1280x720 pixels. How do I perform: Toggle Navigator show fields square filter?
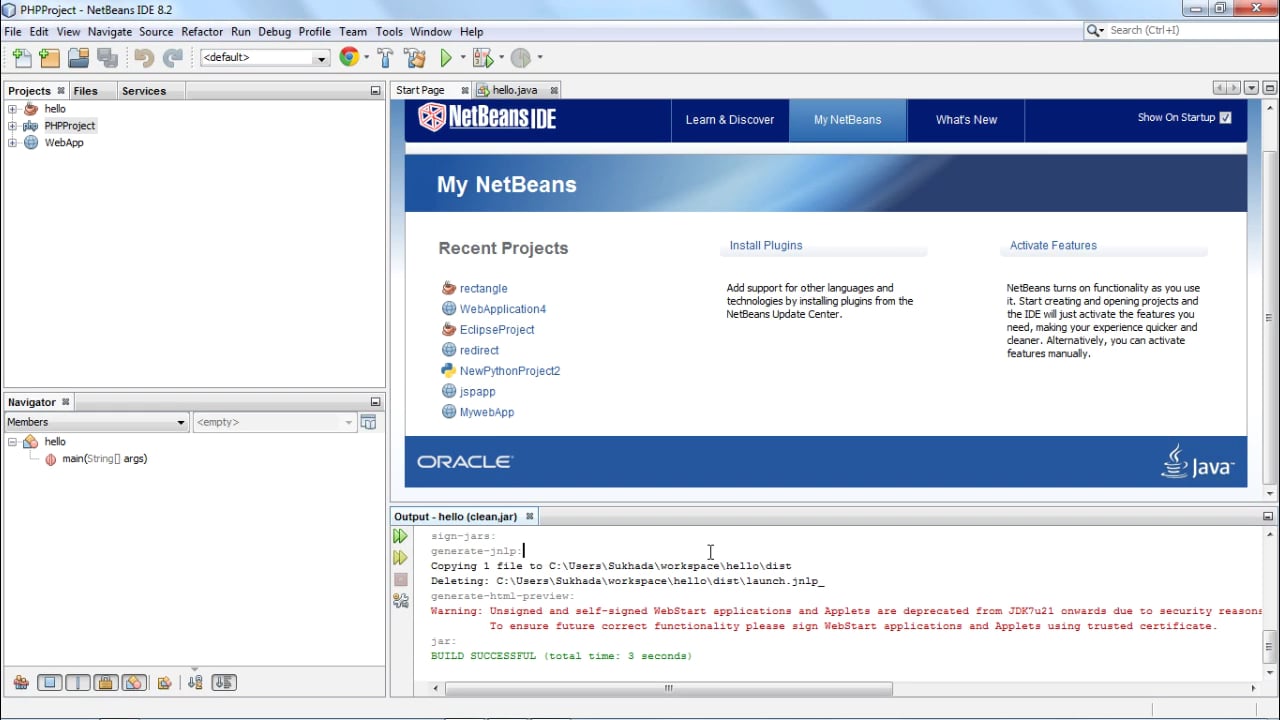[49, 683]
